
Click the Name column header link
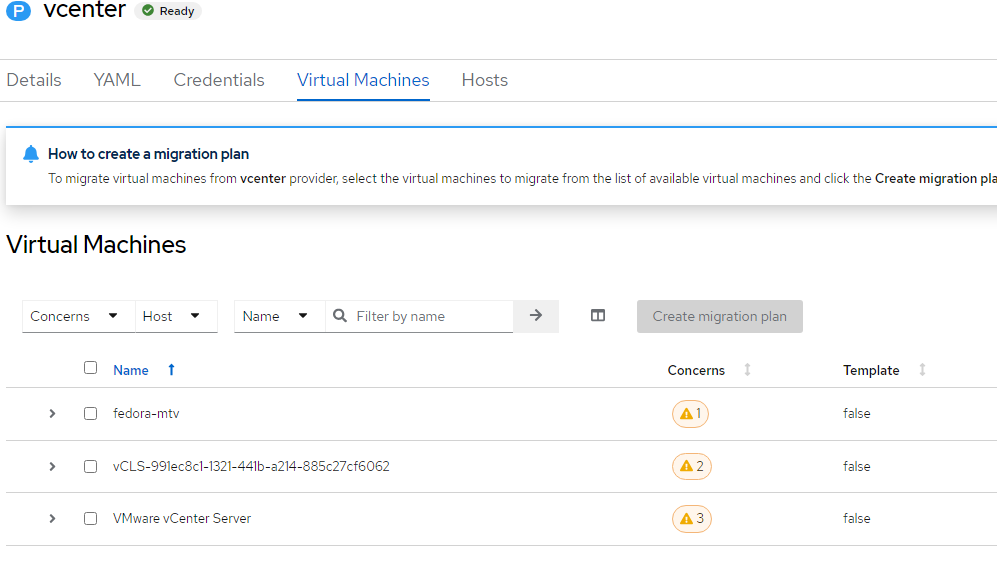pos(131,370)
